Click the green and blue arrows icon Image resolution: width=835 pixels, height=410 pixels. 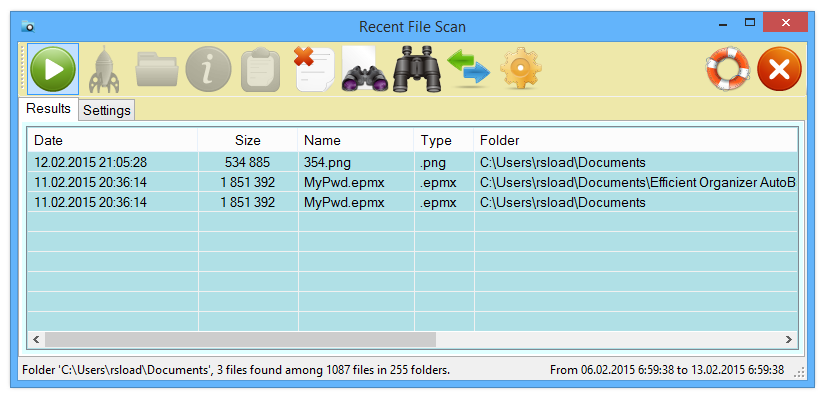(469, 68)
